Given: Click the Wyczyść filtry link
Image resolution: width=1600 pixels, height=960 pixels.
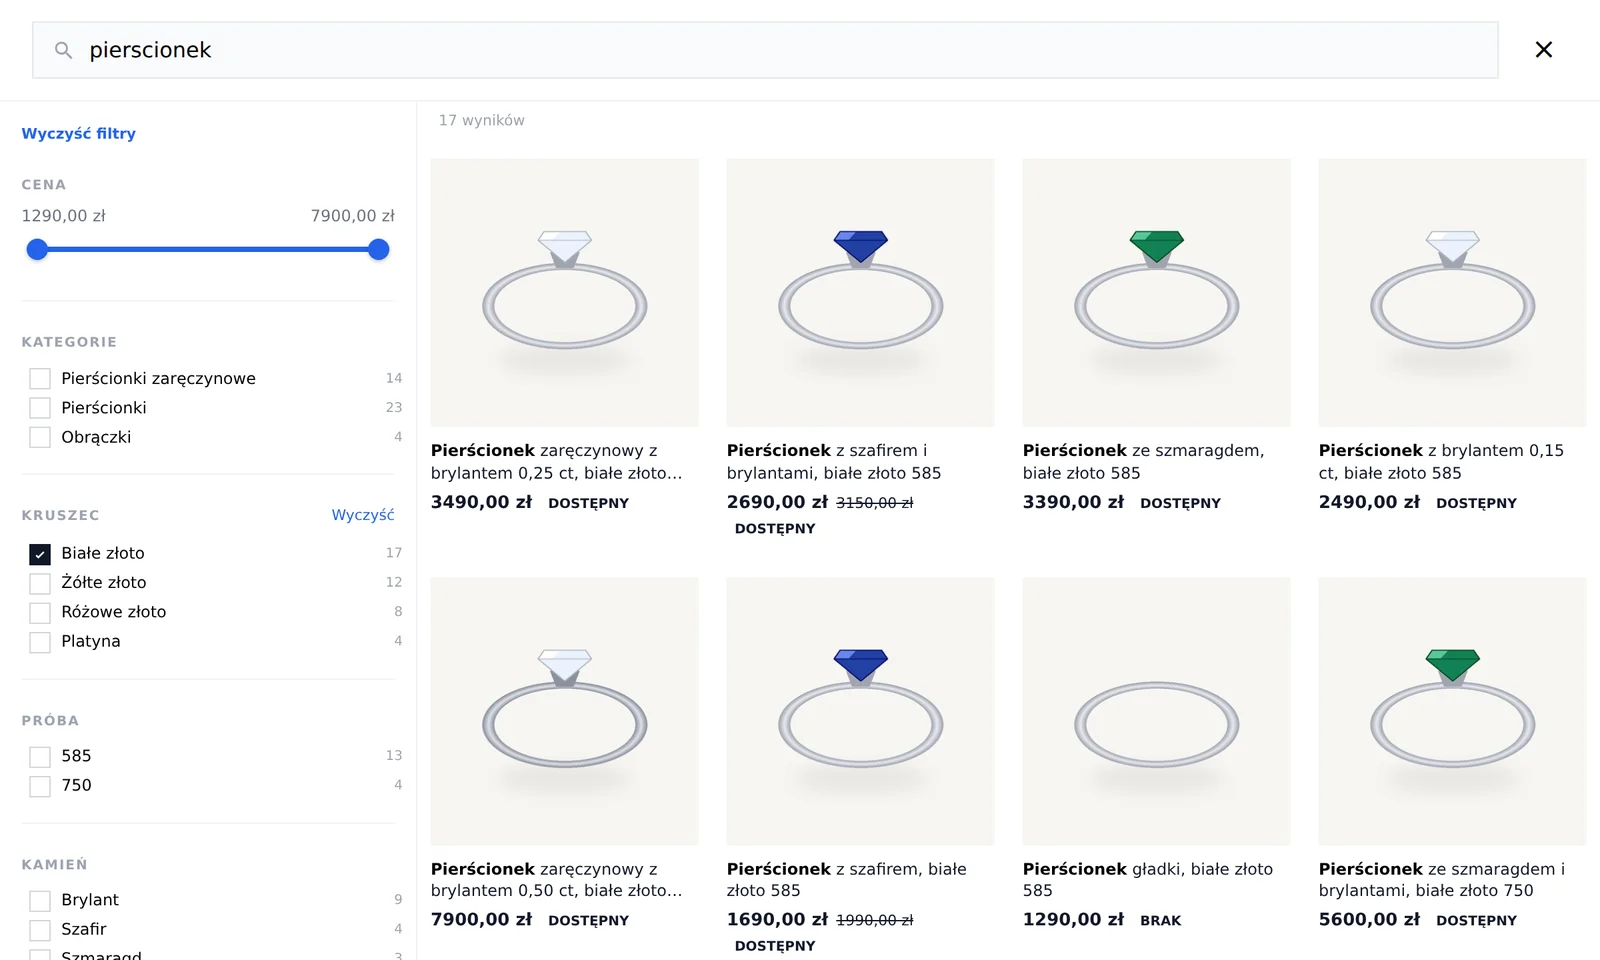Looking at the screenshot, I should point(79,133).
